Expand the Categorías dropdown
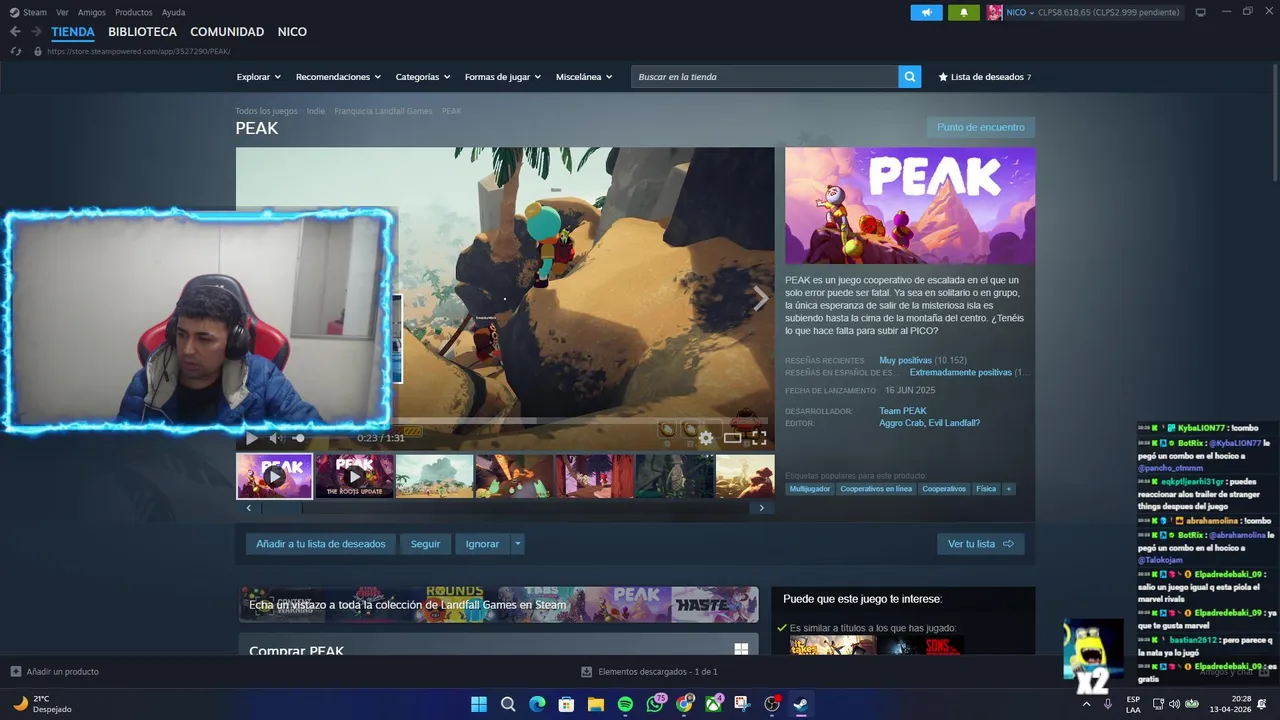 coord(422,77)
